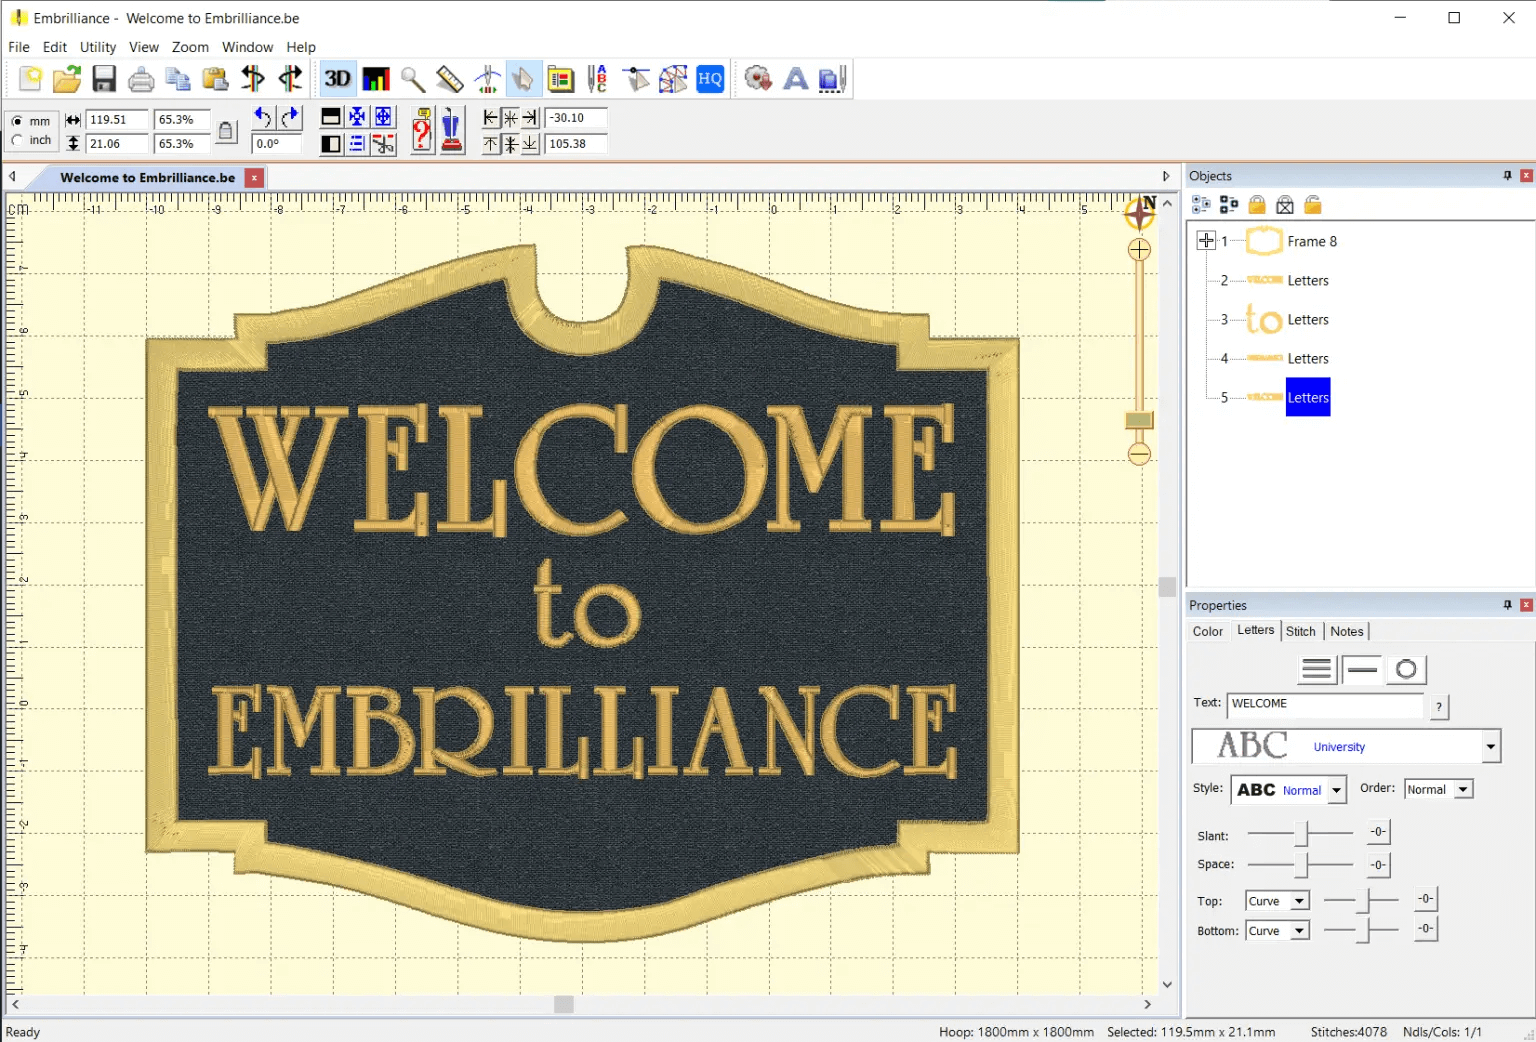Select the magnifier zoom tool
1536x1042 pixels.
412,79
